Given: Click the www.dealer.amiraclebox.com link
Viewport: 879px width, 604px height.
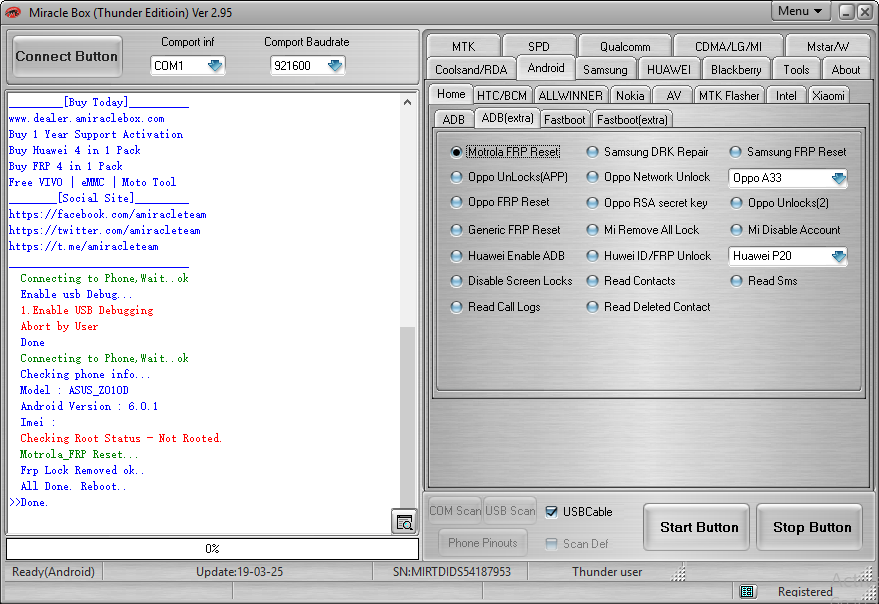Looking at the screenshot, I should pos(87,118).
